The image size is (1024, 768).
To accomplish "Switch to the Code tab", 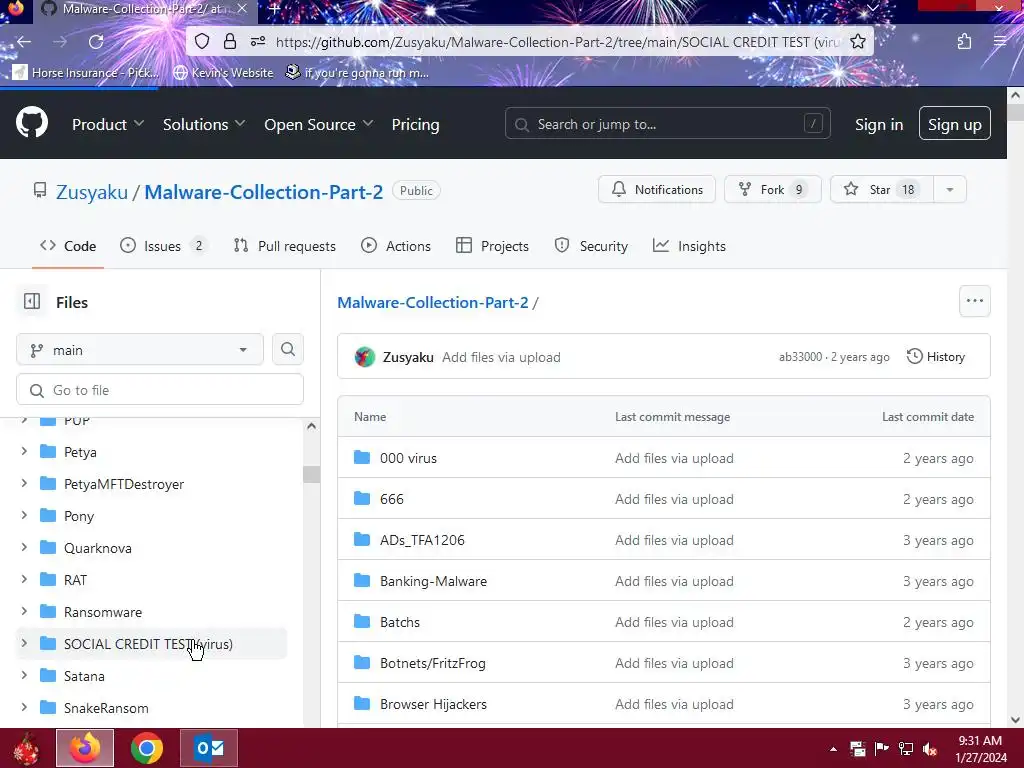I will point(68,246).
